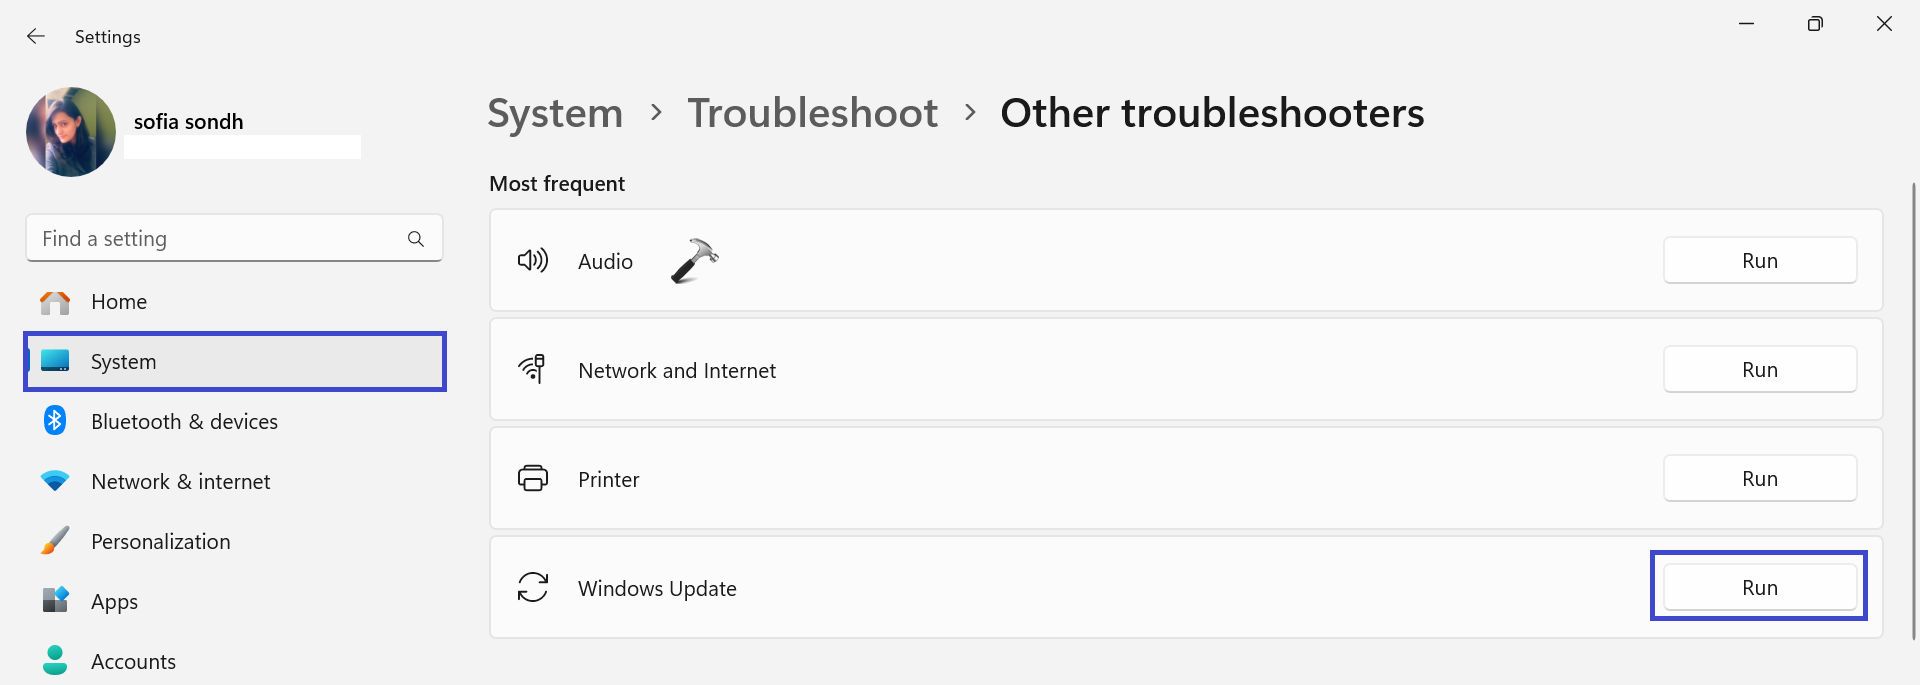Click the Personalization paintbrush icon
This screenshot has height=685, width=1920.
coord(55,541)
